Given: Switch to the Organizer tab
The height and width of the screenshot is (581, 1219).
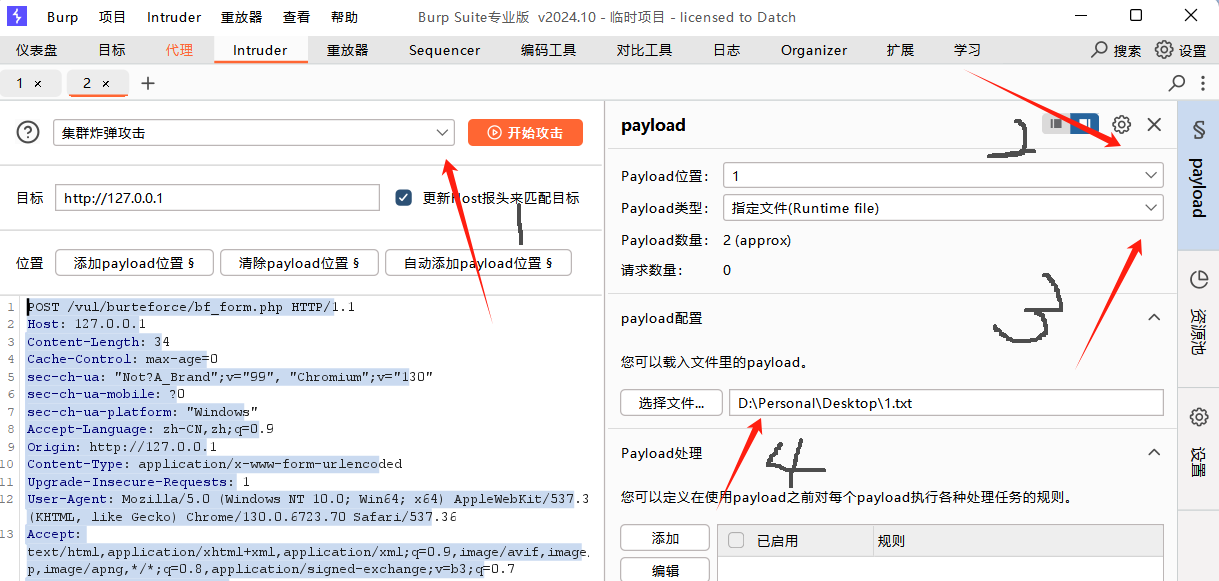Looking at the screenshot, I should click(x=814, y=50).
